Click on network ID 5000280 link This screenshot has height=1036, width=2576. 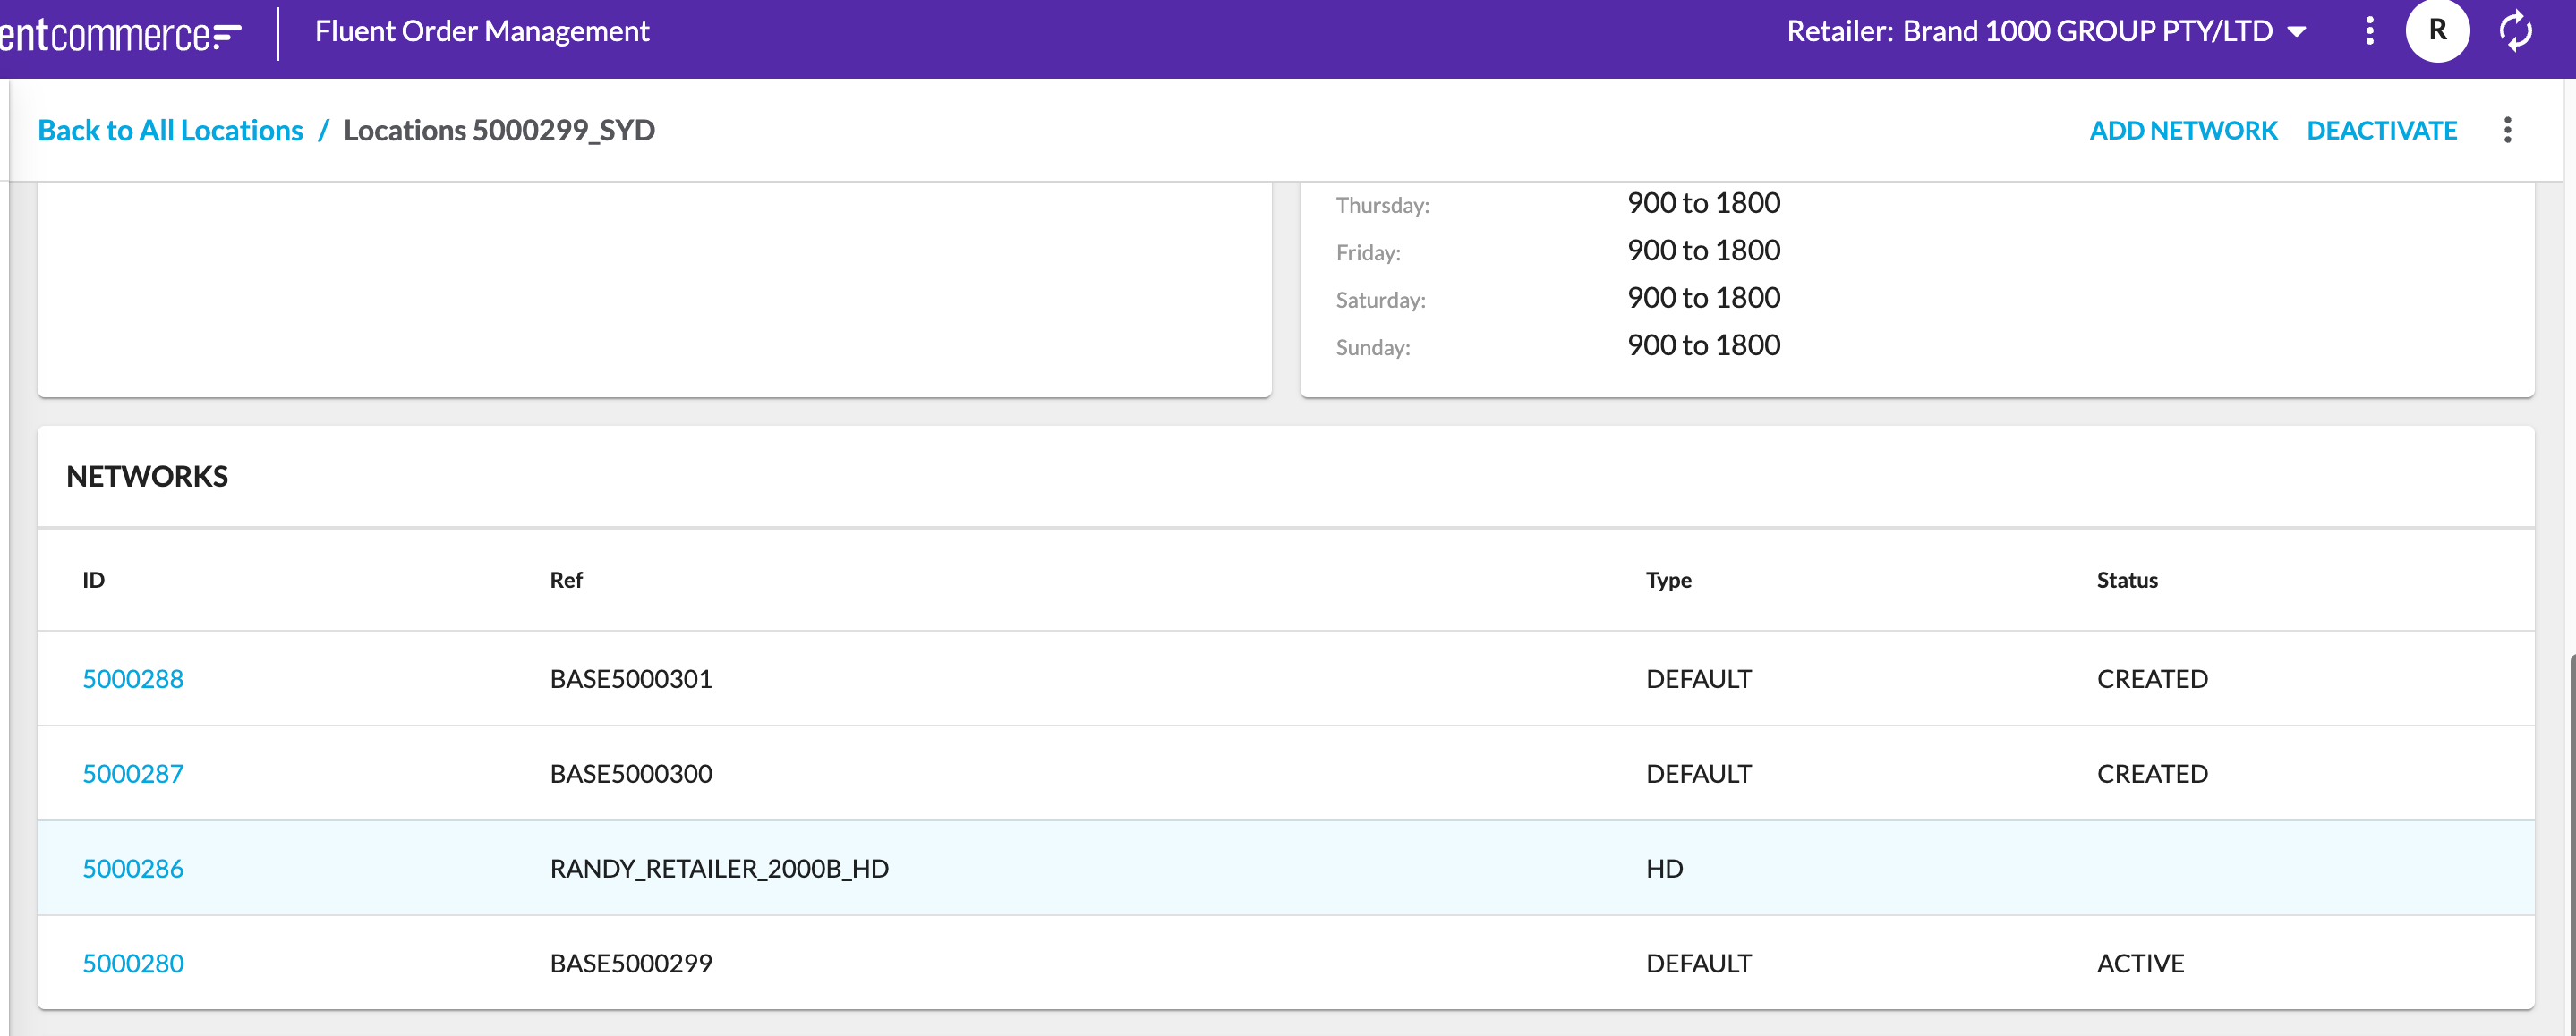click(132, 962)
